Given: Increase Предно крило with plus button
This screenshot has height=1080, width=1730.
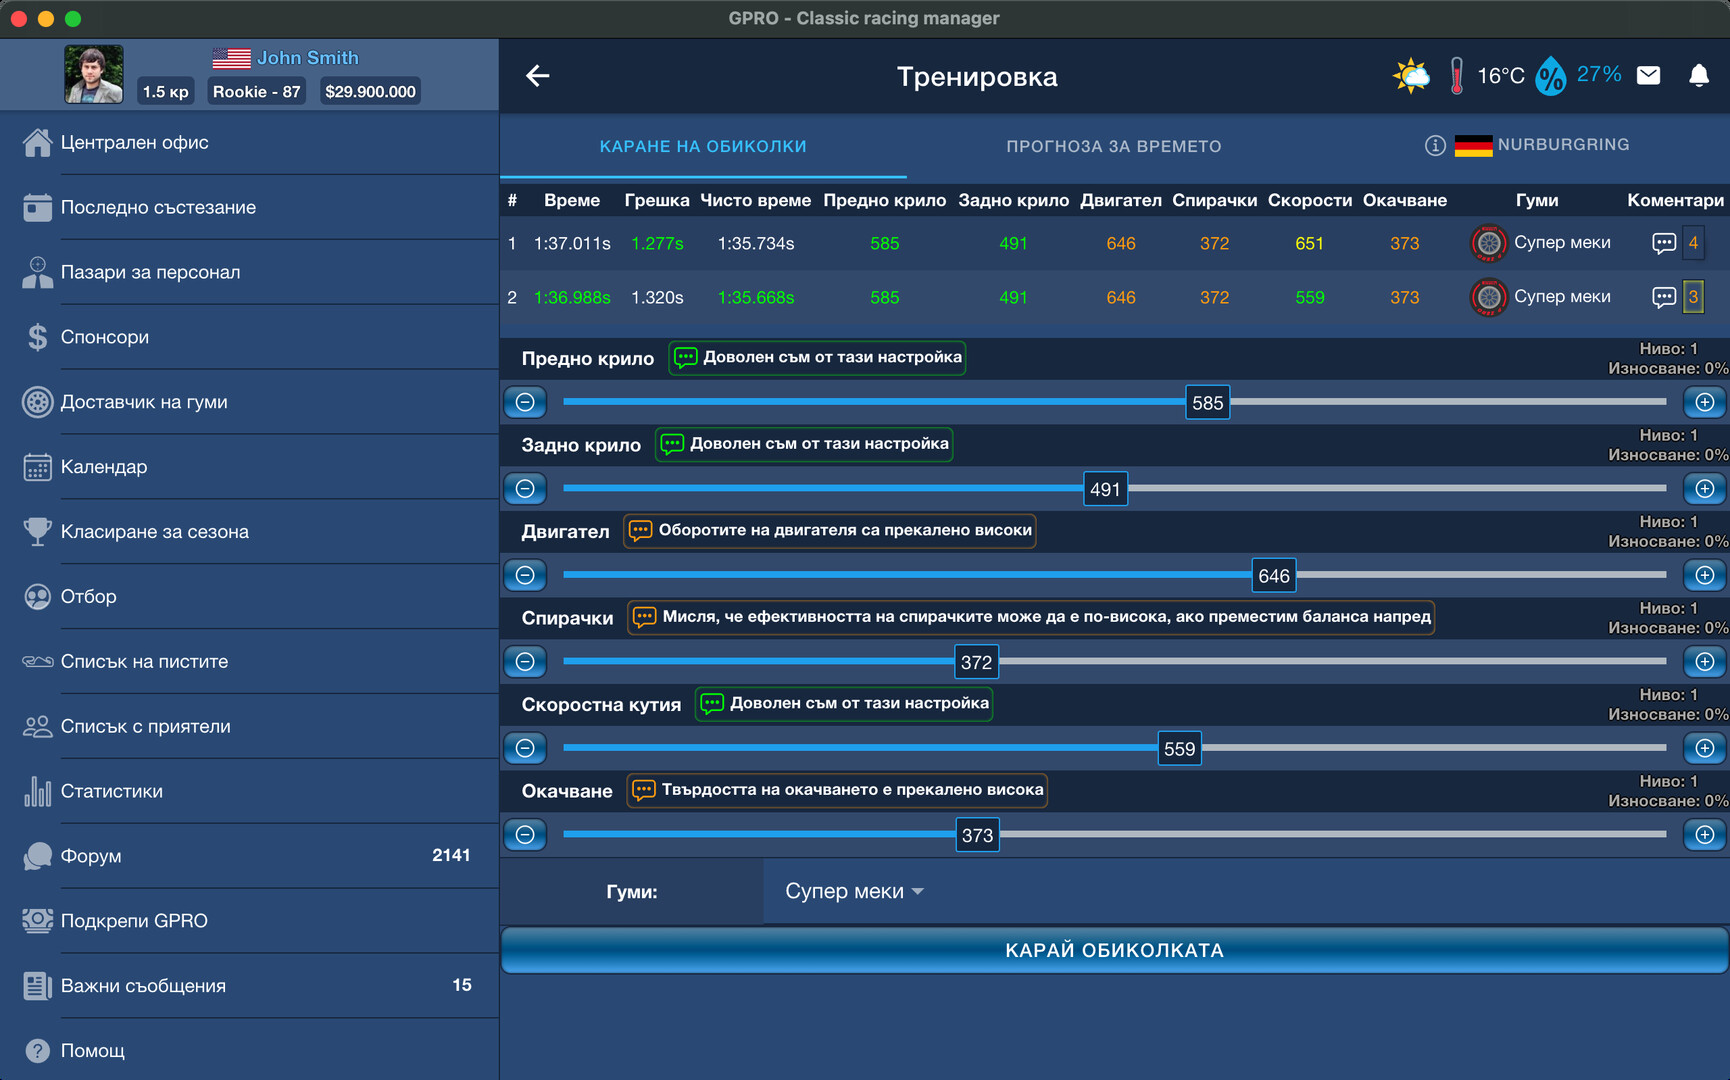Looking at the screenshot, I should pyautogui.click(x=1705, y=402).
